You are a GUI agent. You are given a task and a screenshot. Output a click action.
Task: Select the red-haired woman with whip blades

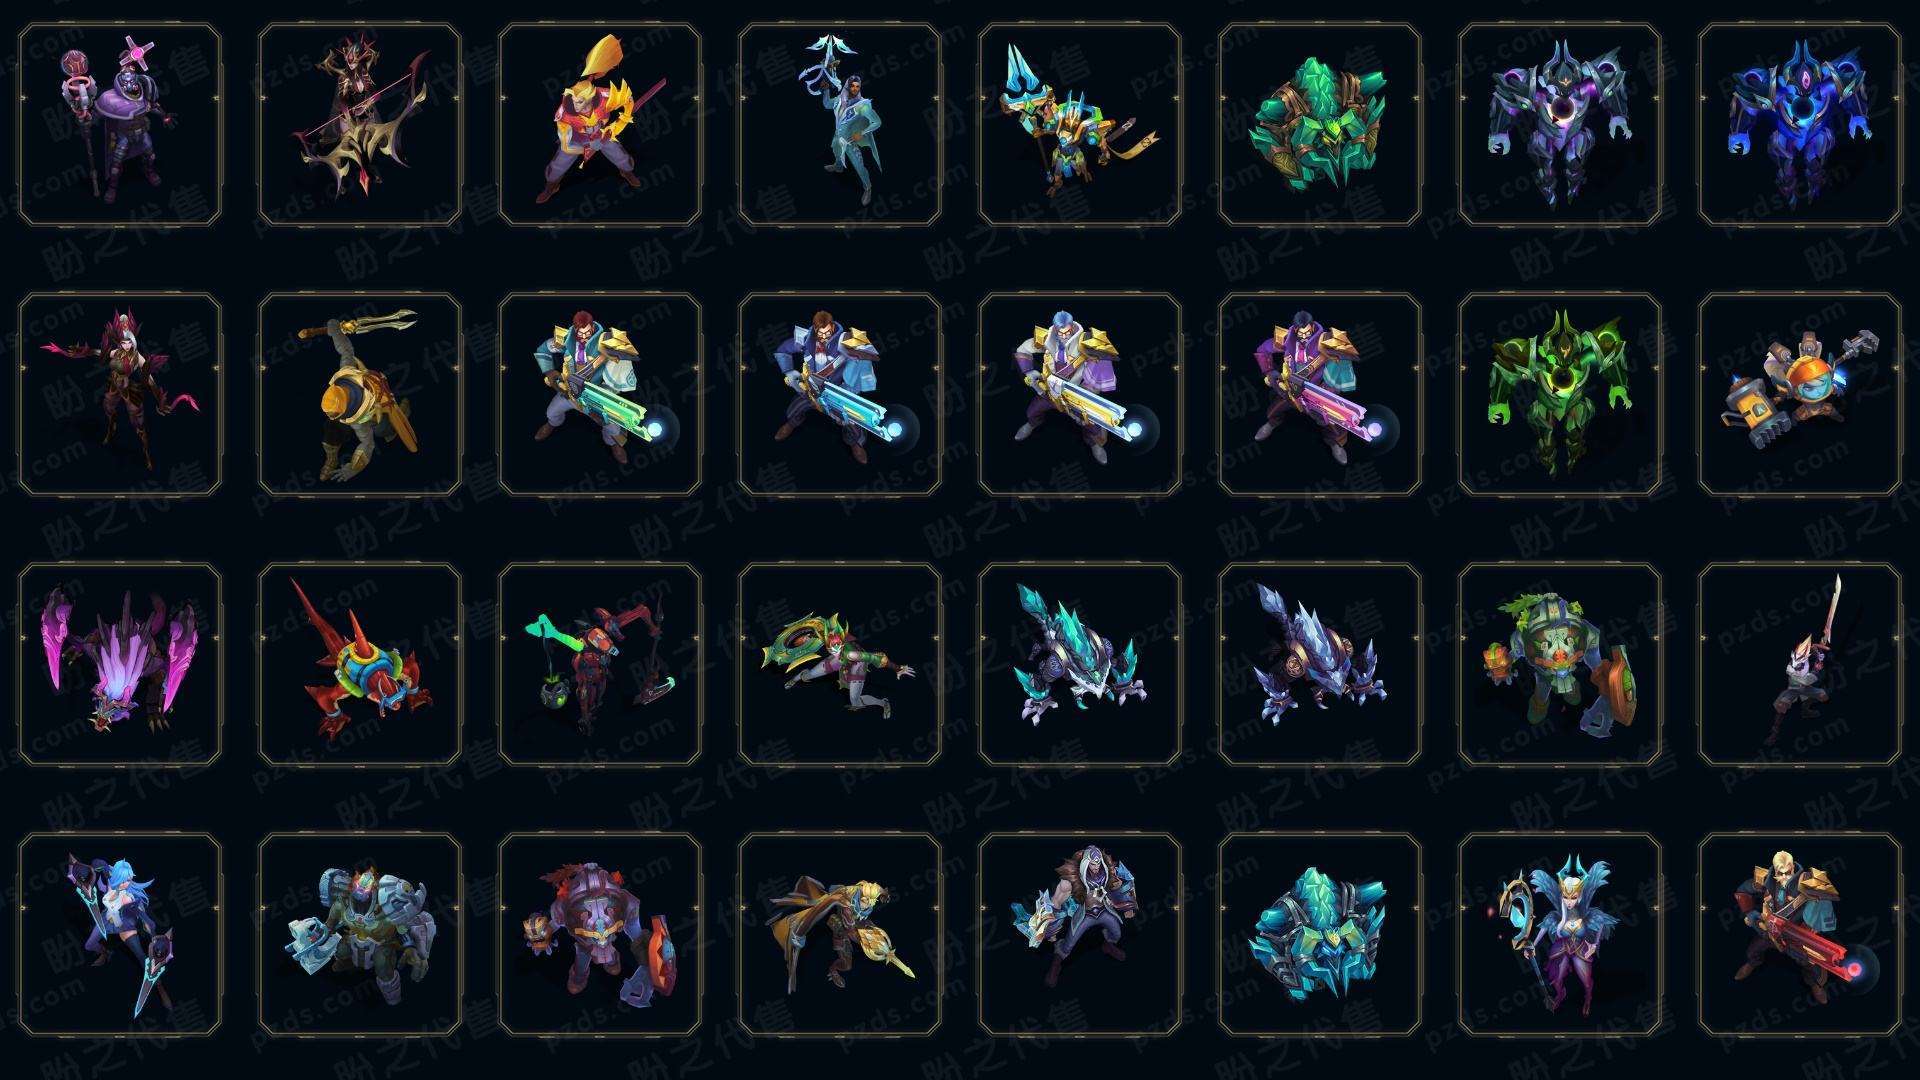(120, 394)
